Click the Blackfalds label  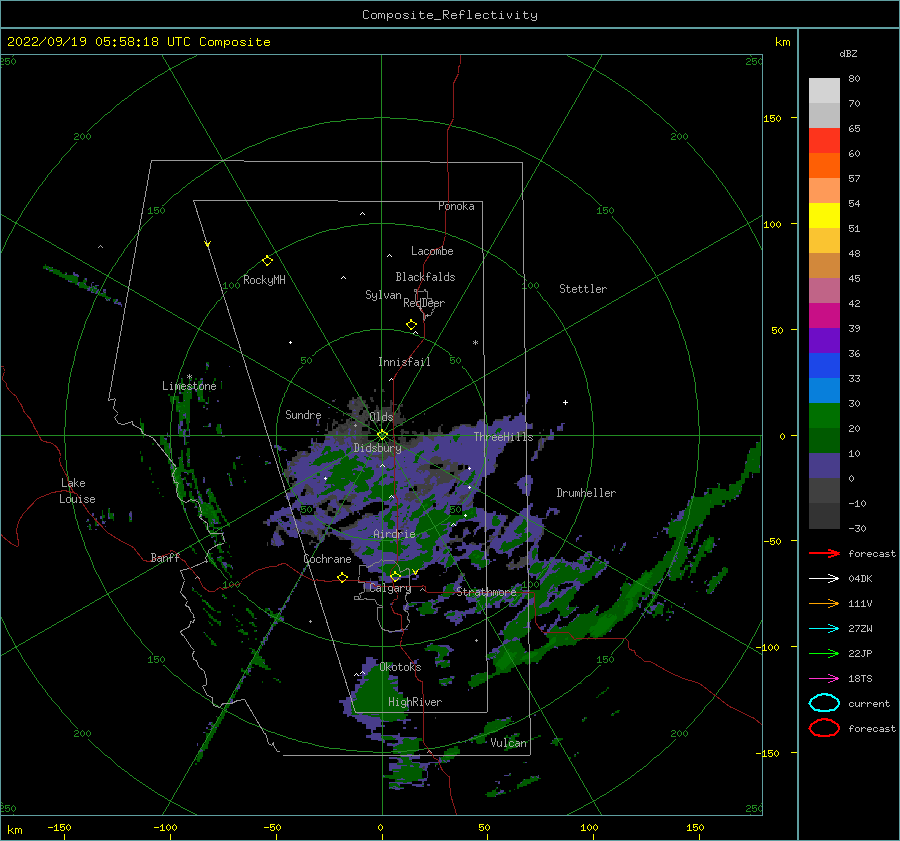[x=425, y=277]
